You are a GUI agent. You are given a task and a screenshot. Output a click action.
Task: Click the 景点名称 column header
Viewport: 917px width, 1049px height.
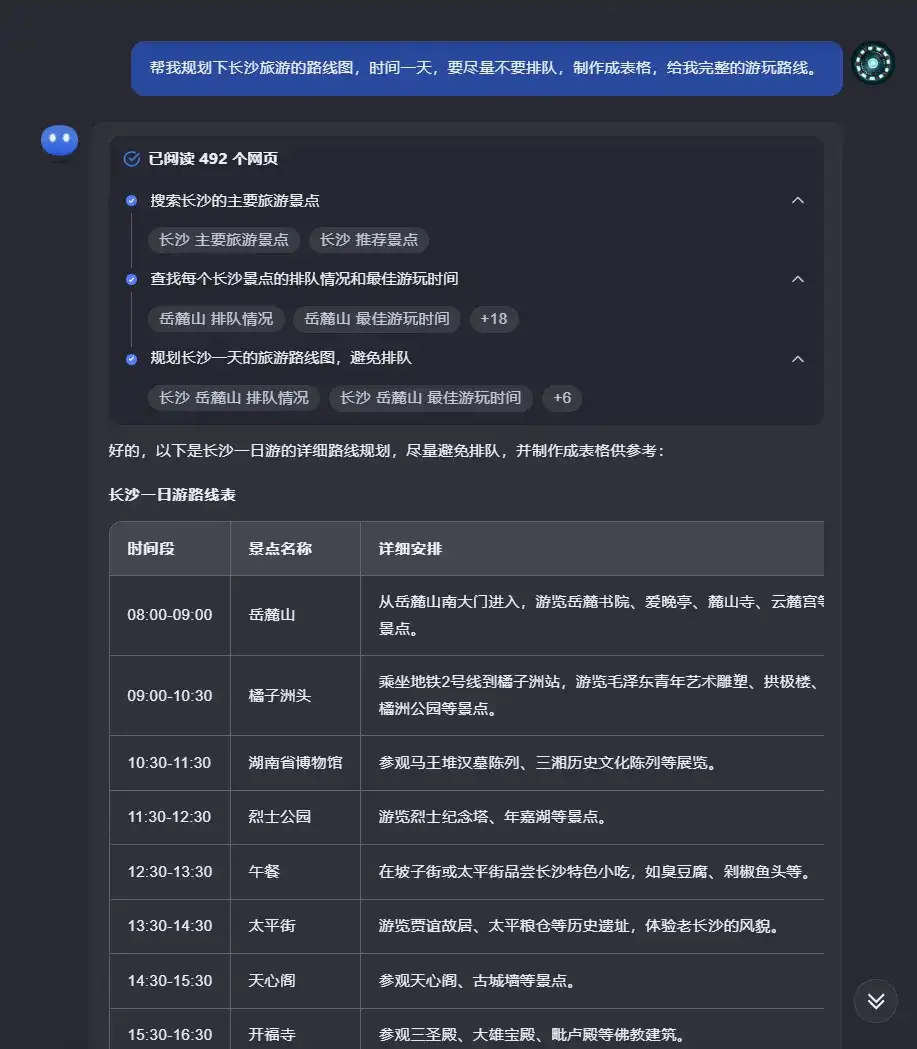pyautogui.click(x=295, y=549)
